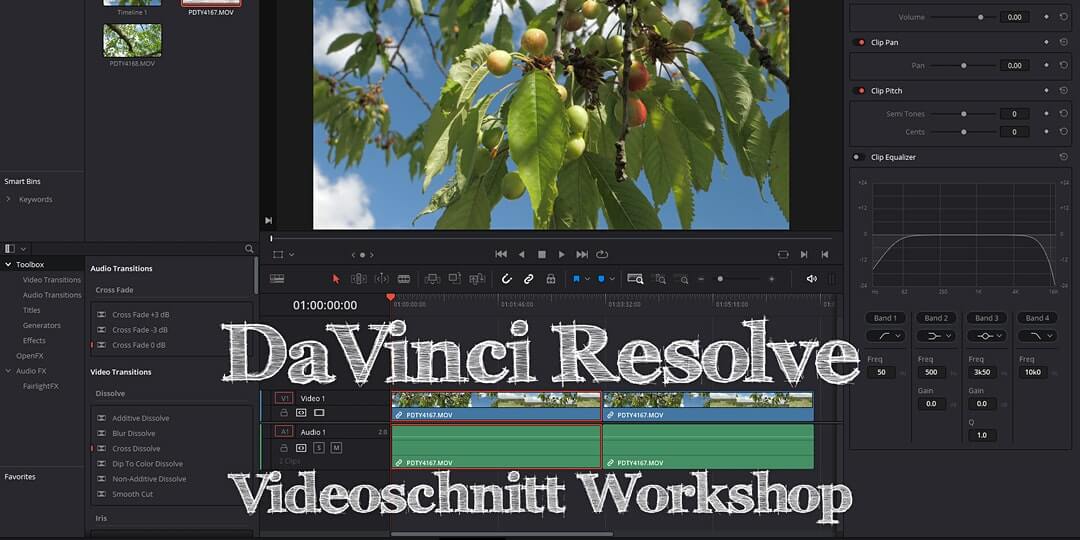
Task: Reset the Clip Equalizer settings
Action: point(1064,157)
